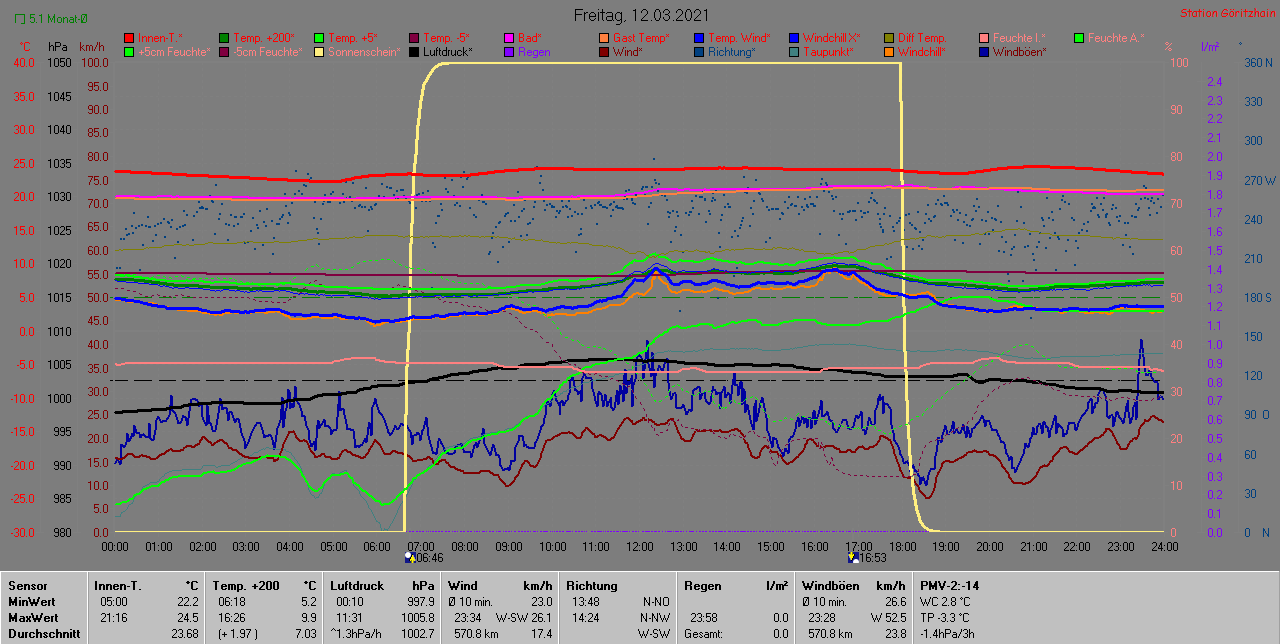
Task: Click the sunrise icon at 06:46
Action: (x=410, y=558)
